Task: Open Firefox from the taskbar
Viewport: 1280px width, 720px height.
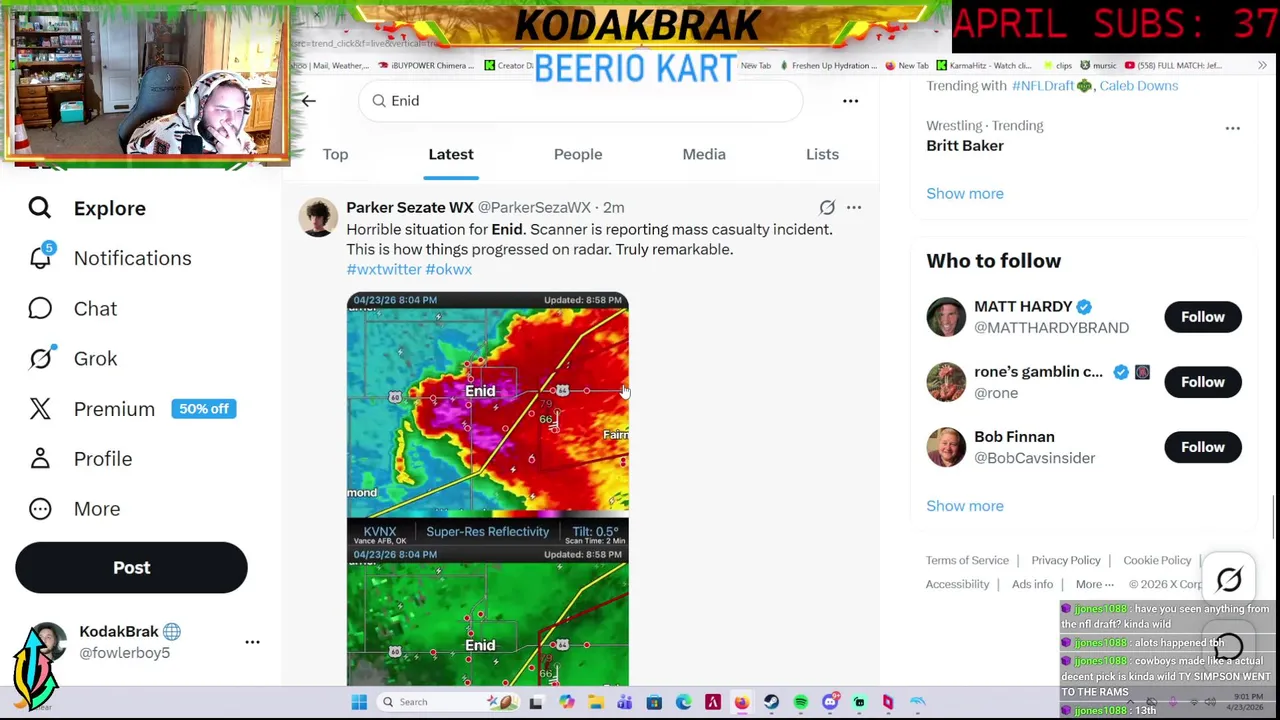Action: click(742, 702)
